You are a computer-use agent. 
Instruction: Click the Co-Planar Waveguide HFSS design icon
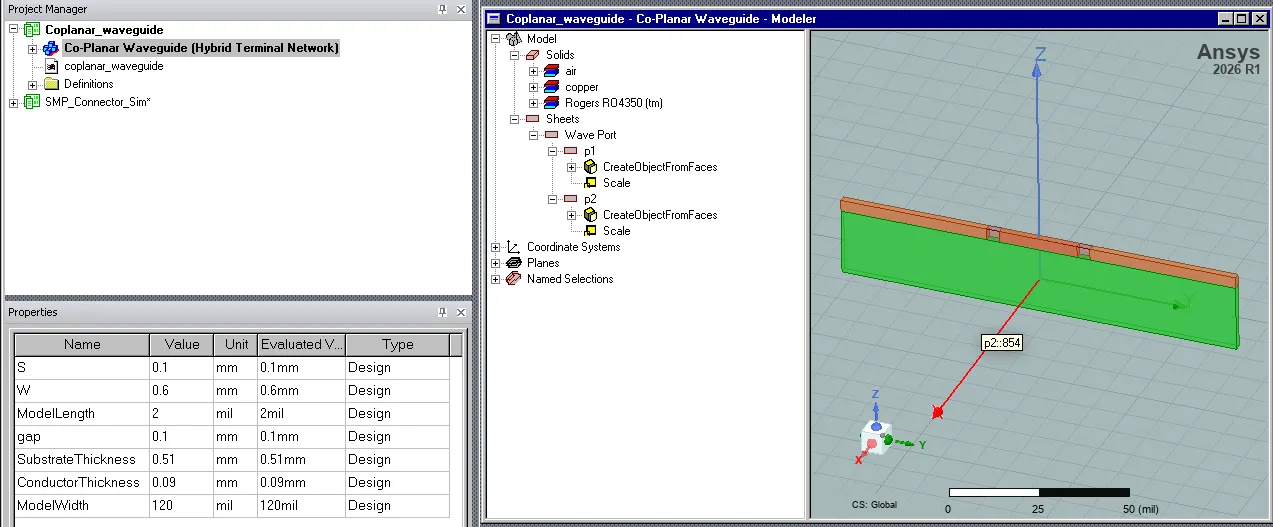[51, 48]
